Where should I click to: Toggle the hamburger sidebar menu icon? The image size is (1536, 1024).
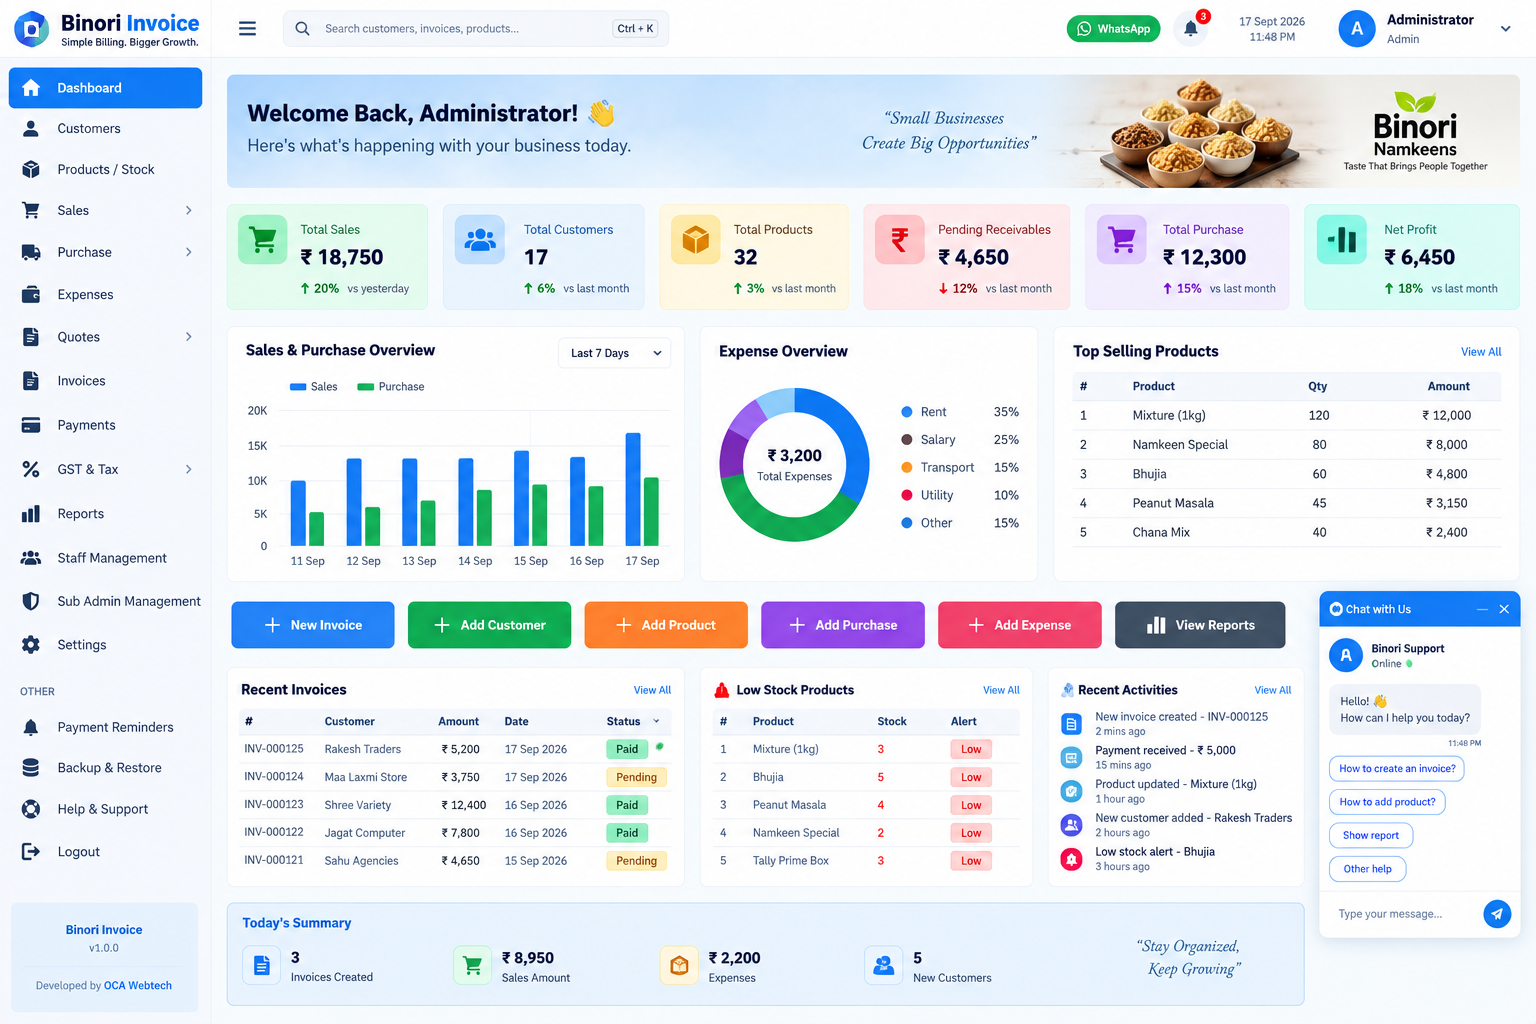tap(247, 29)
